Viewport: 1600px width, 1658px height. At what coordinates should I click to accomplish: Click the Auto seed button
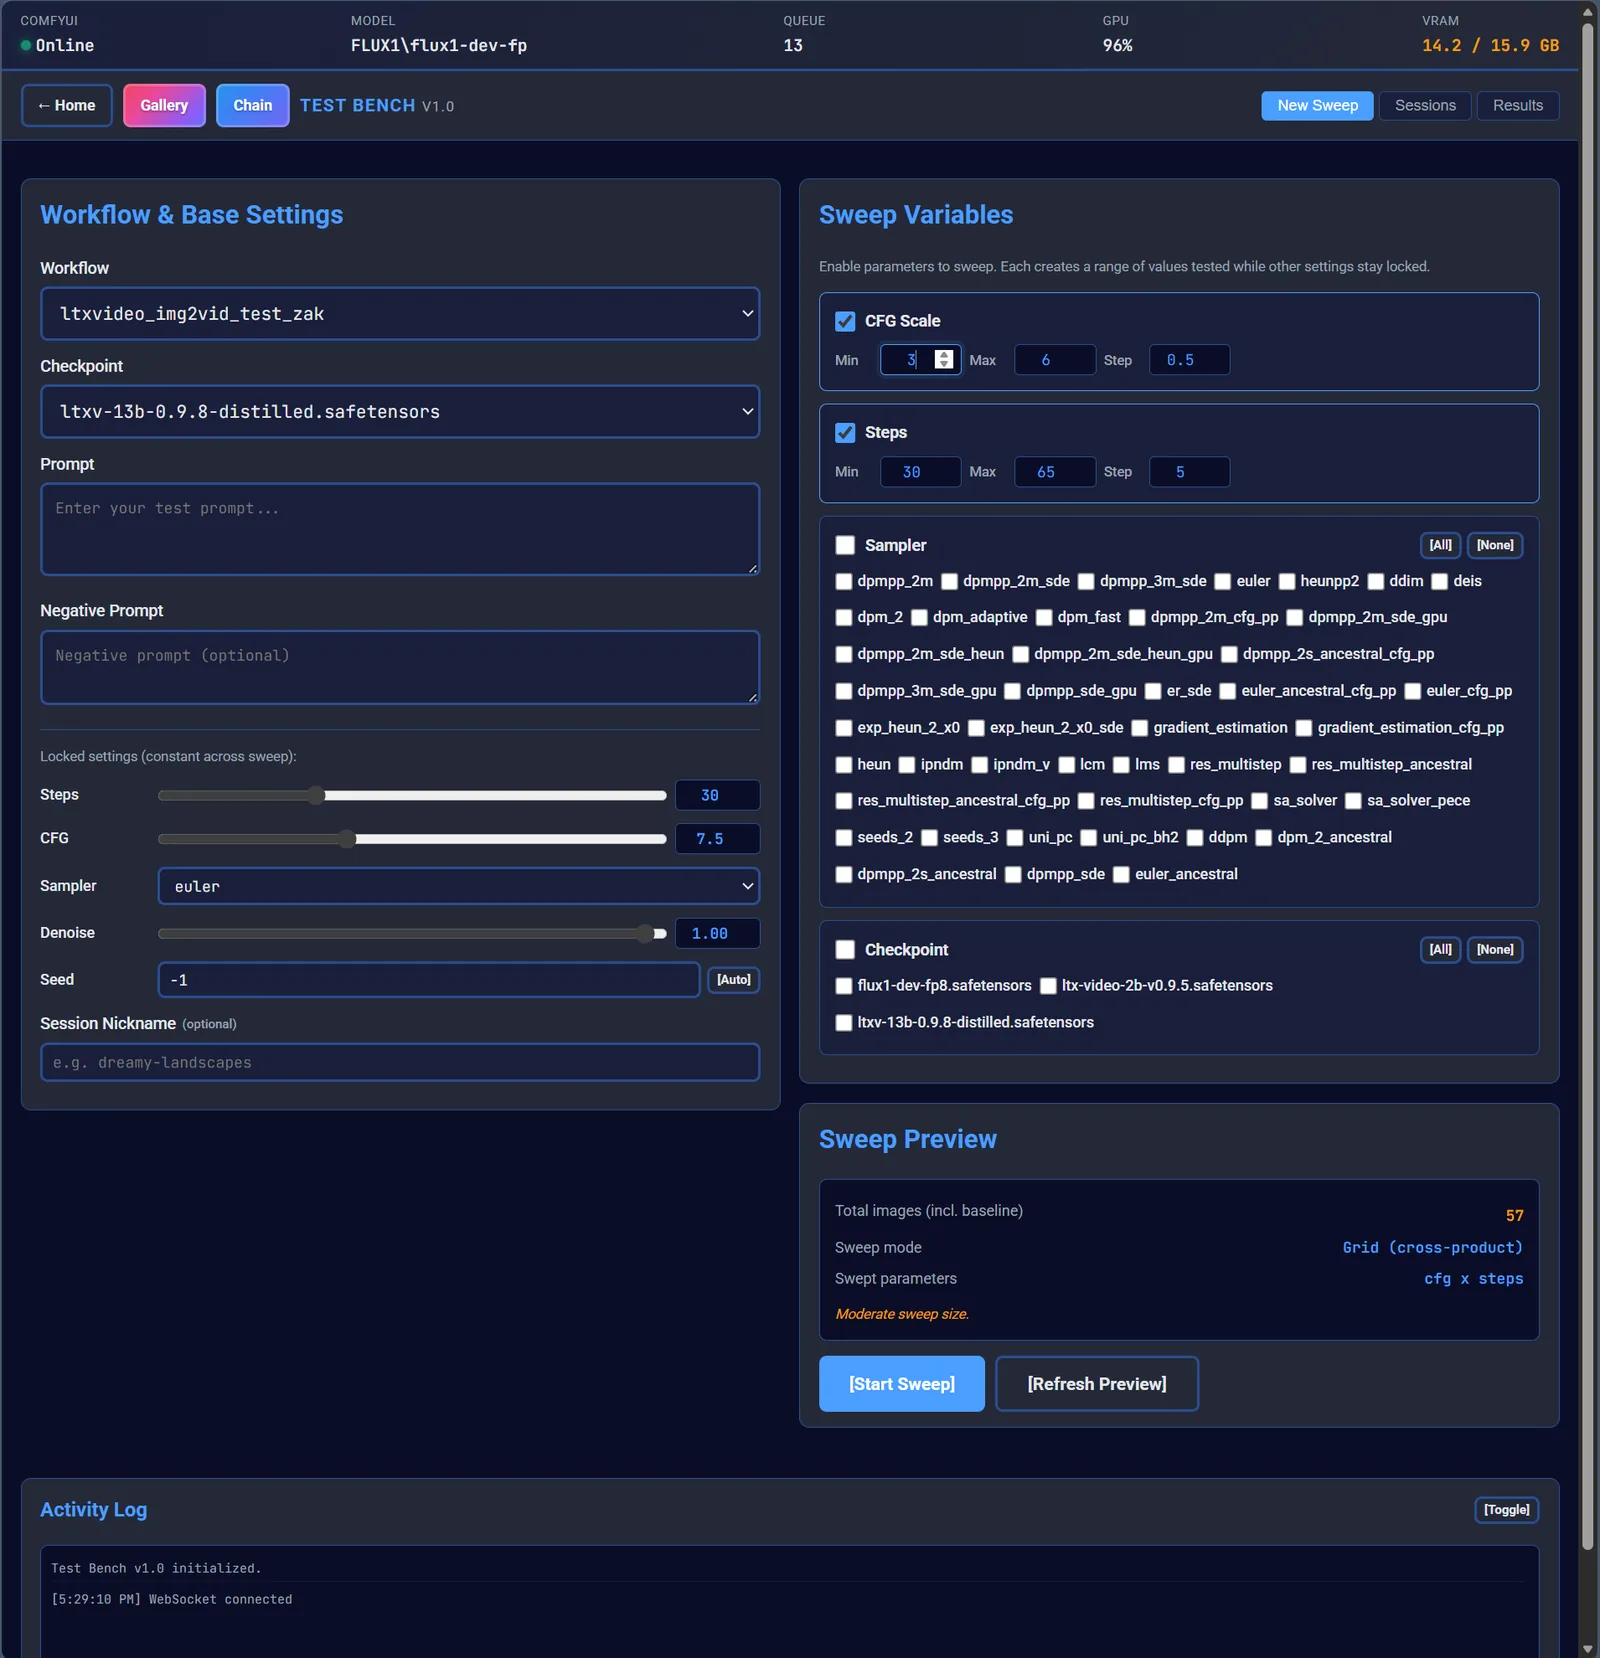(733, 980)
